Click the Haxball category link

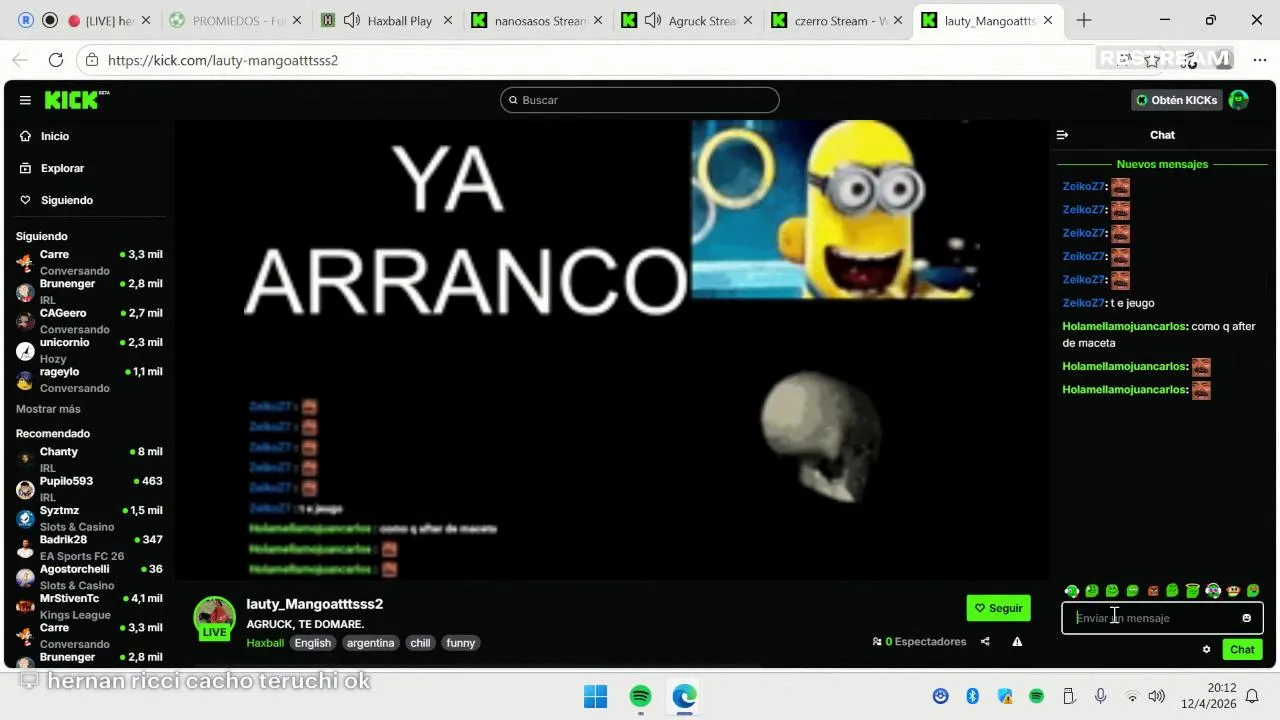point(265,643)
